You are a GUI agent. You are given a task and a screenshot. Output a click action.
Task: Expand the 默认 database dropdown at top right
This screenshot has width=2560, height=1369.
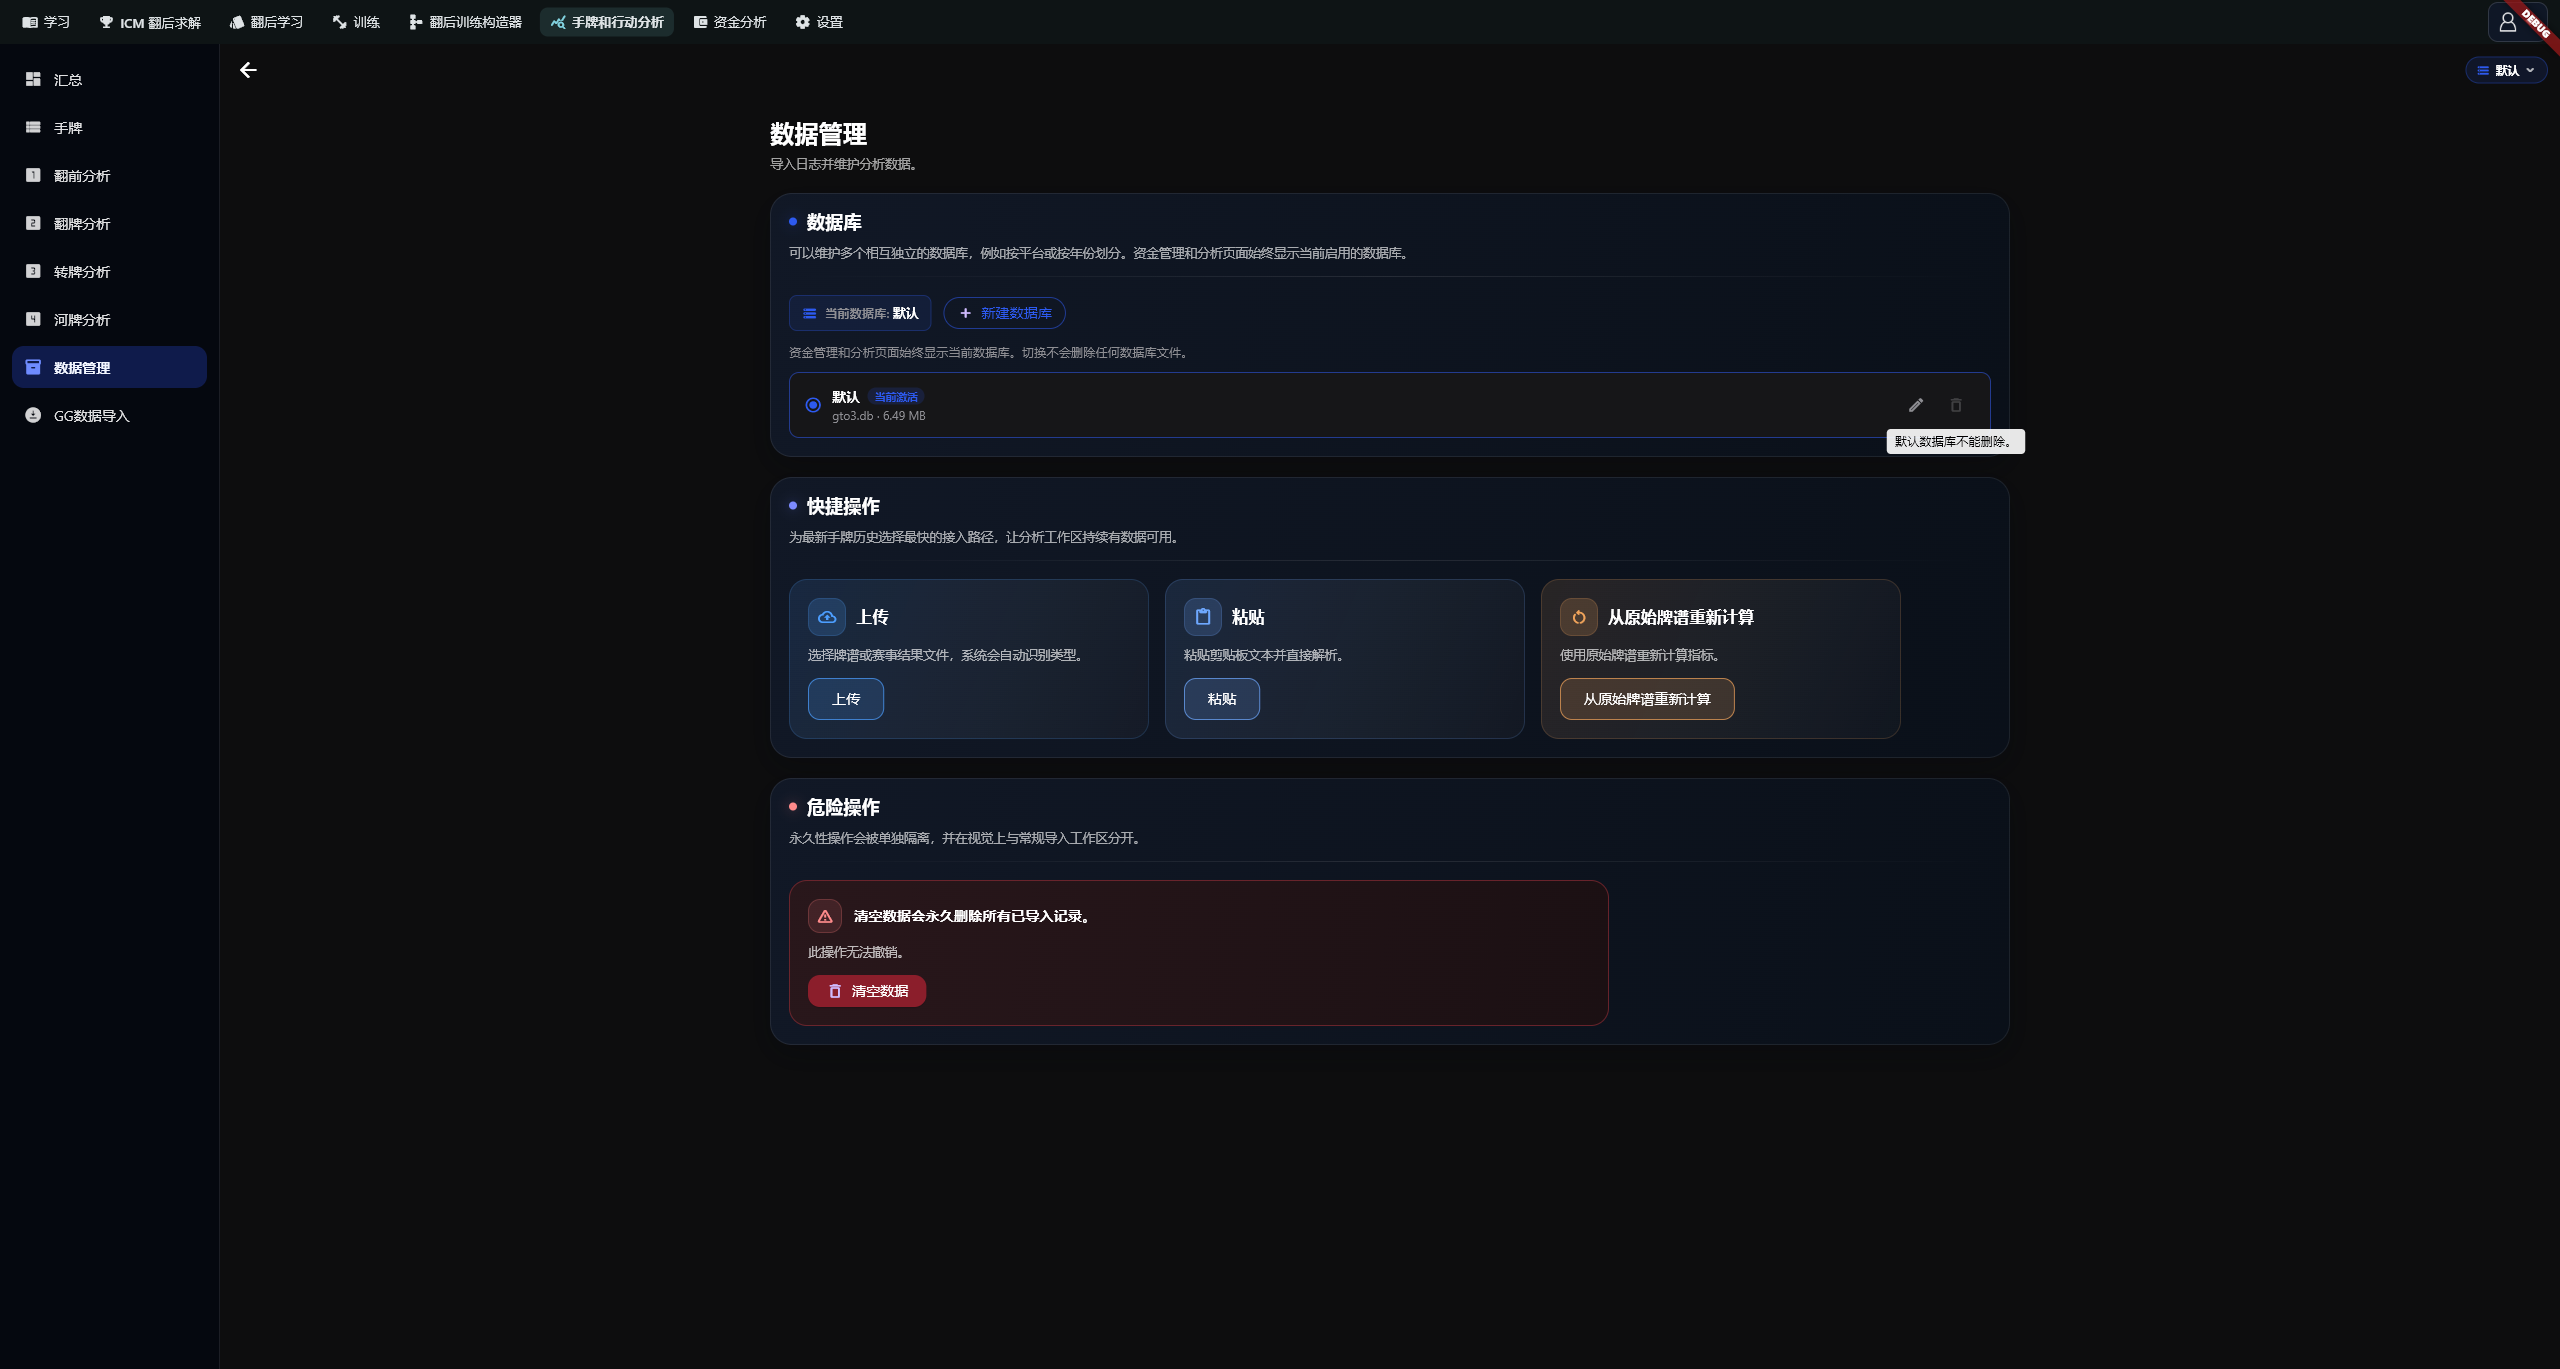click(2506, 70)
